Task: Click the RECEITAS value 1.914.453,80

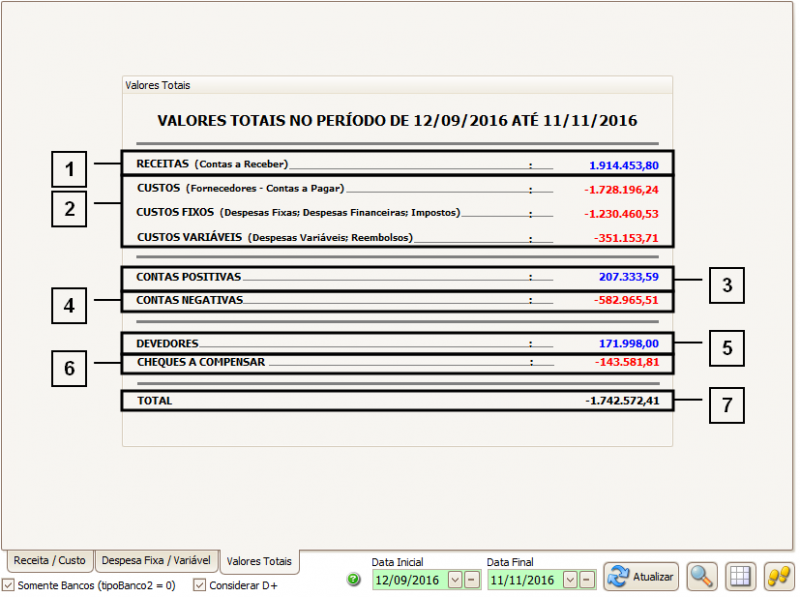Action: coord(624,165)
